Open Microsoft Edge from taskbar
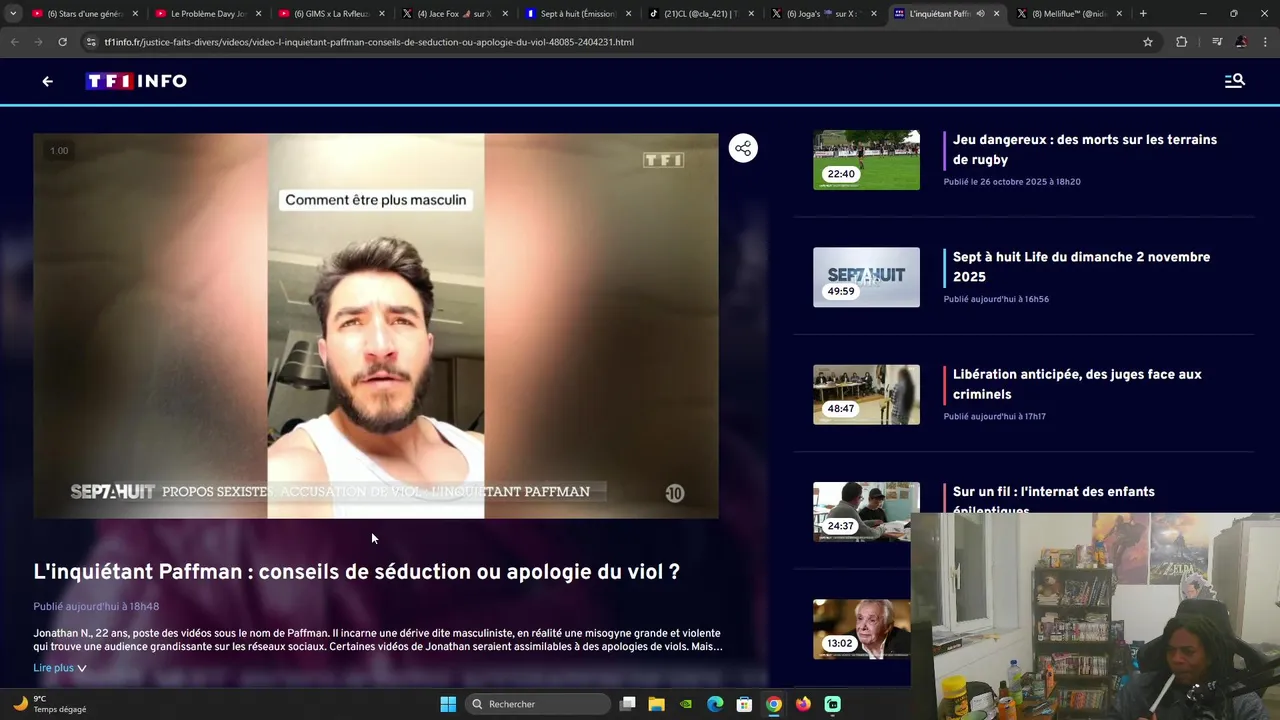This screenshot has height=720, width=1280. click(715, 704)
